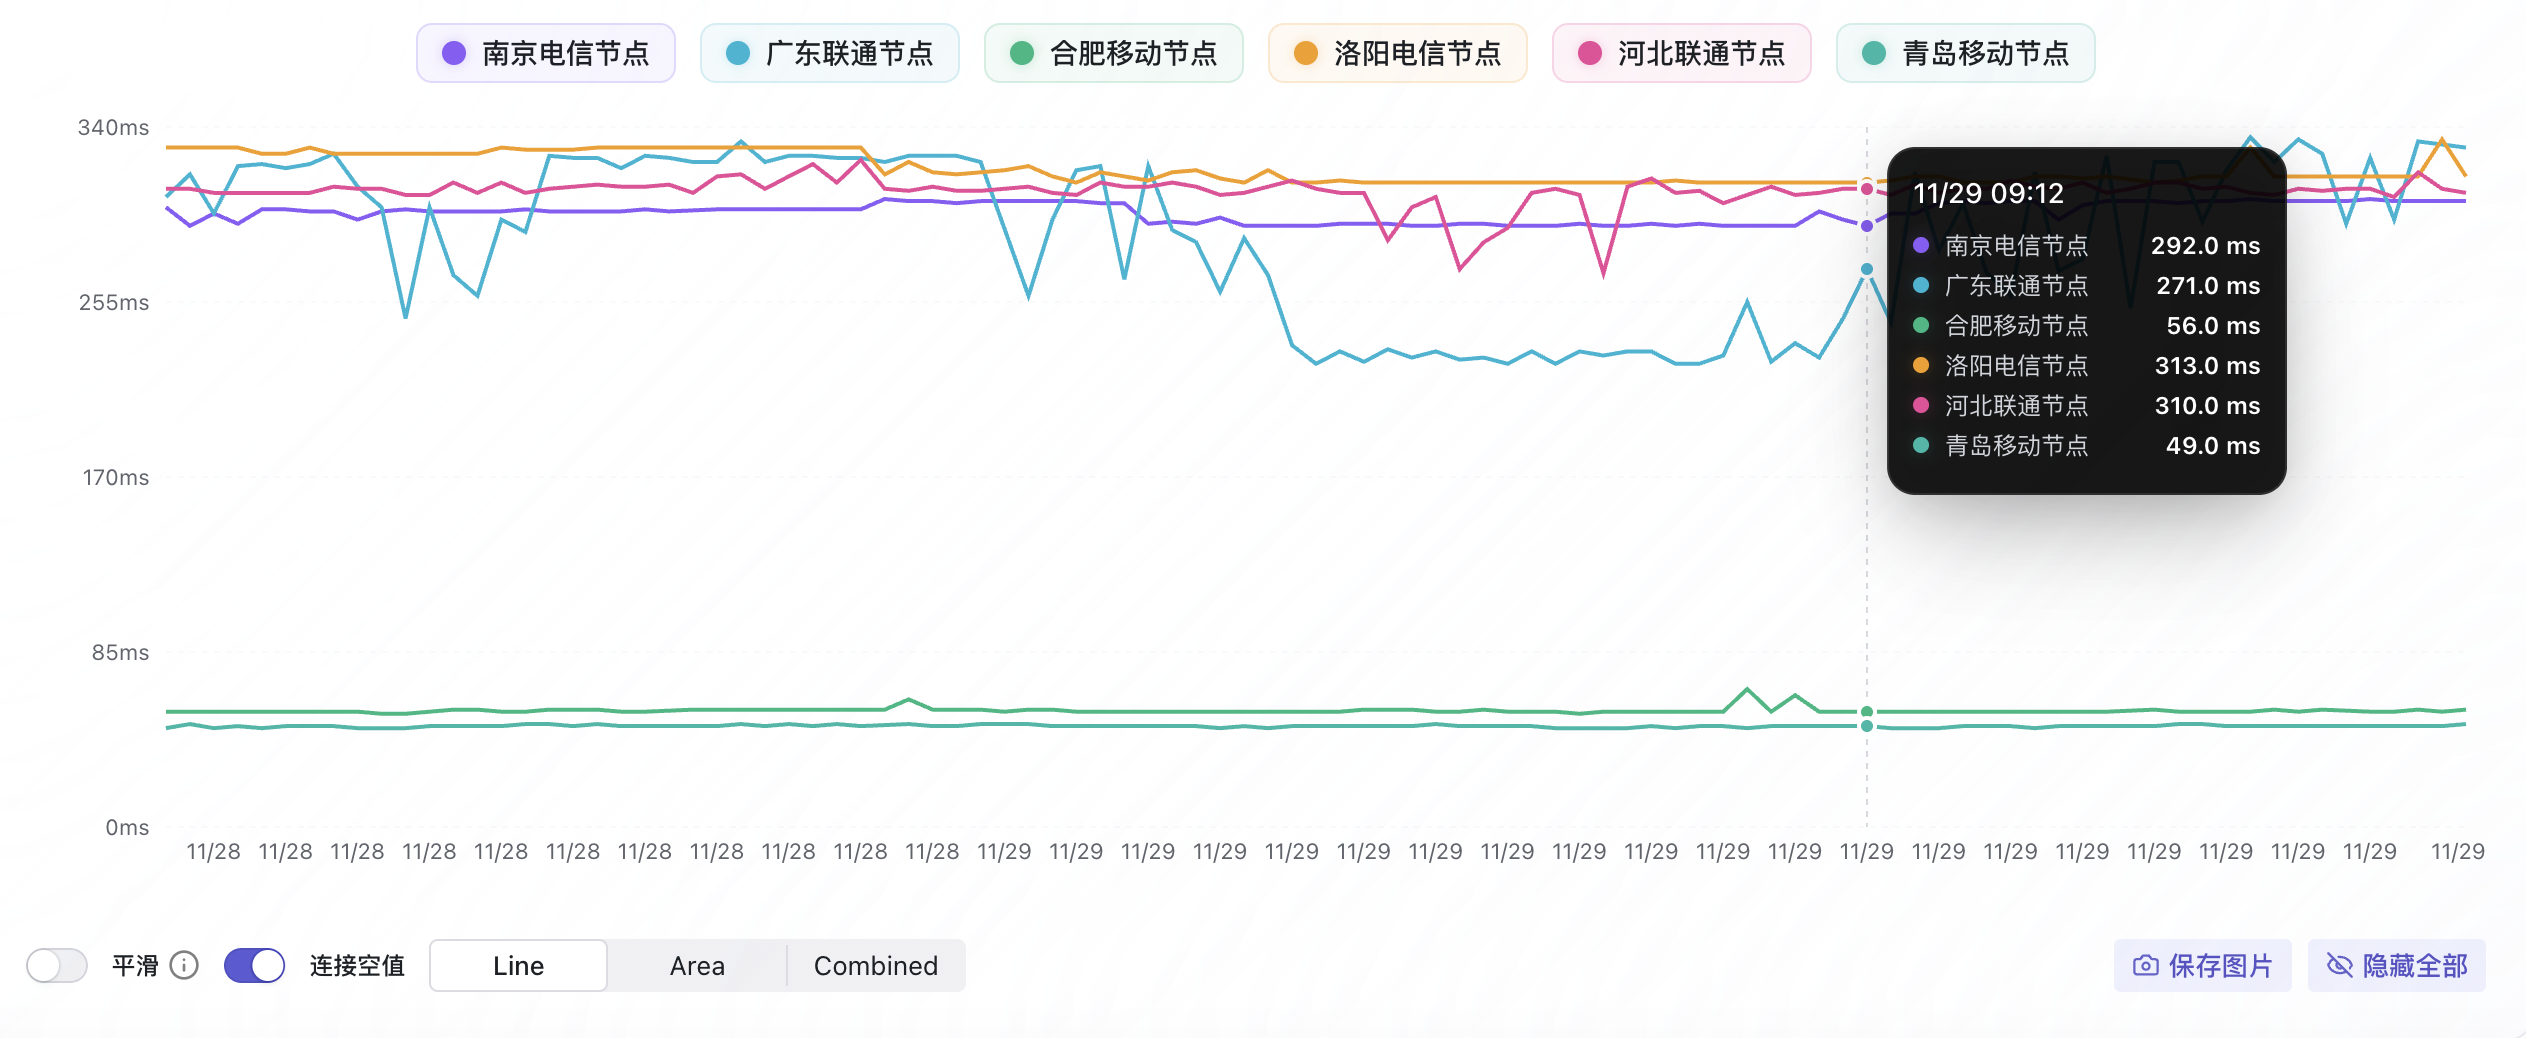Switch to the Area chart tab
Viewport: 2526px width, 1038px height.
point(697,965)
